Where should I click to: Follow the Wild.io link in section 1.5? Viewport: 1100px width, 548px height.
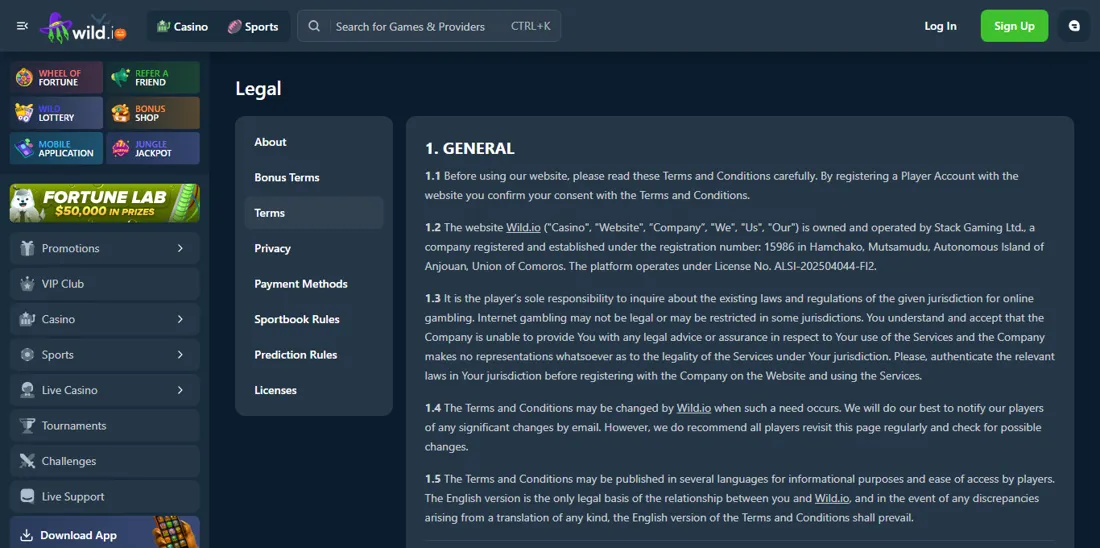832,499
